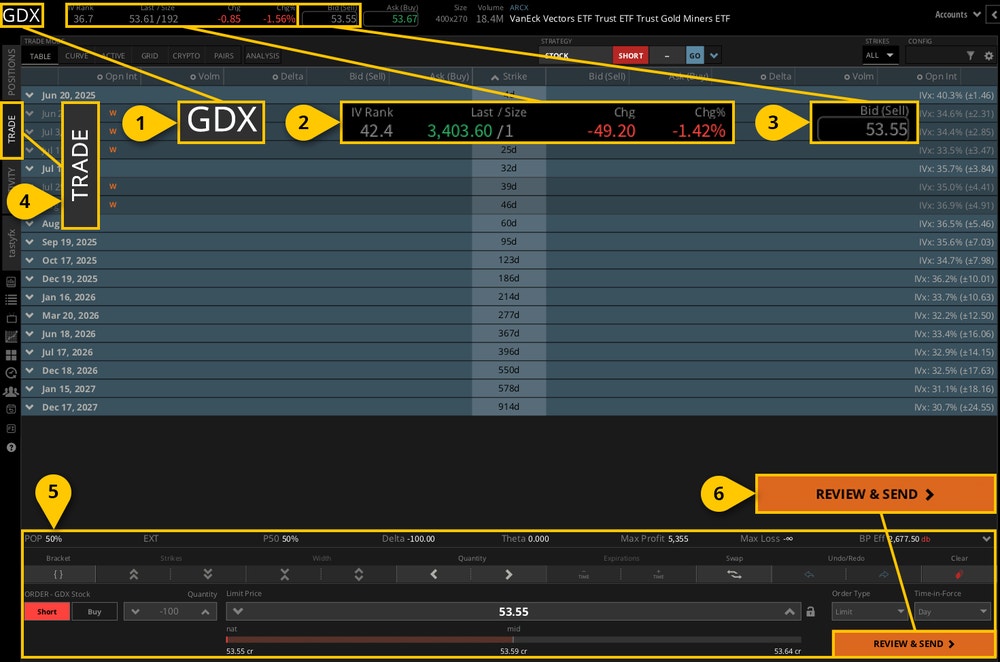Clear the order with red eraser icon

[959, 574]
